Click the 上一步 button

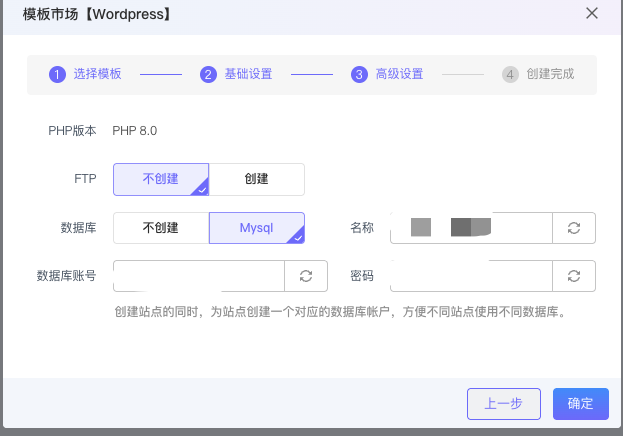tap(504, 404)
